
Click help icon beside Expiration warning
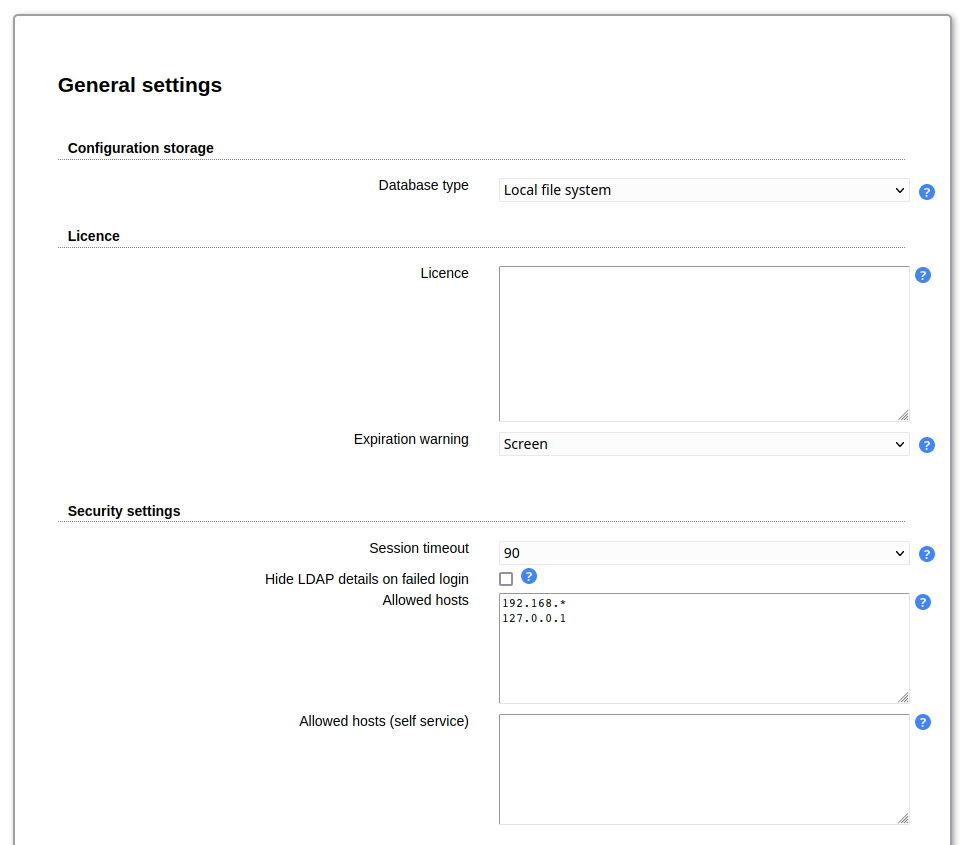(926, 445)
